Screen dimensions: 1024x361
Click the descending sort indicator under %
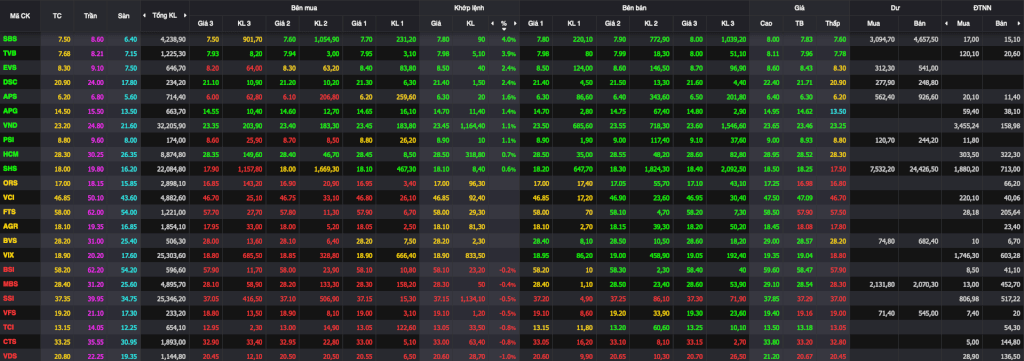tap(504, 29)
